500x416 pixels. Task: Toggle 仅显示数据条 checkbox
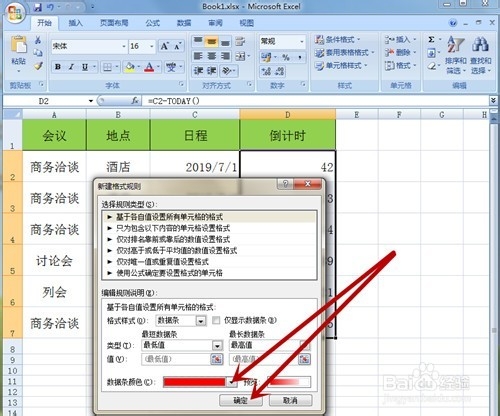point(216,320)
